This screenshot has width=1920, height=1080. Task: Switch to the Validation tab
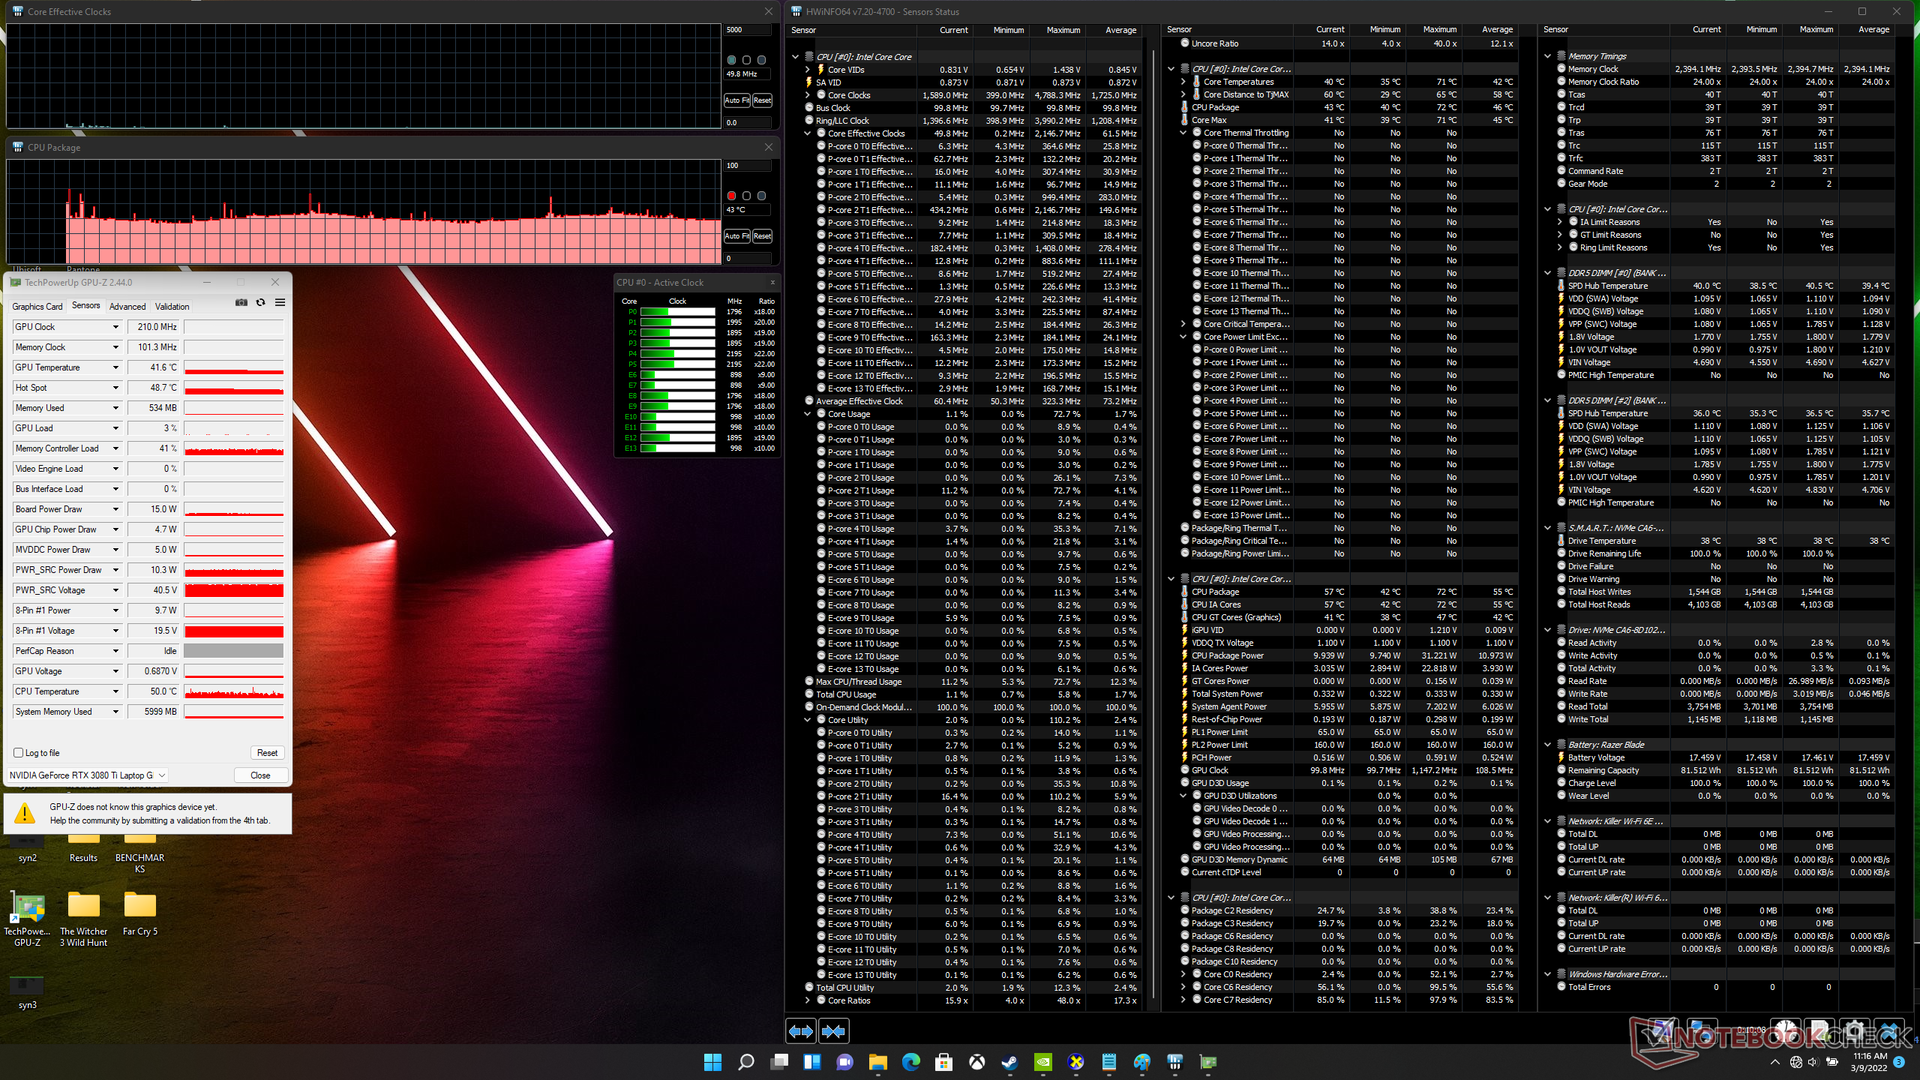pos(172,307)
